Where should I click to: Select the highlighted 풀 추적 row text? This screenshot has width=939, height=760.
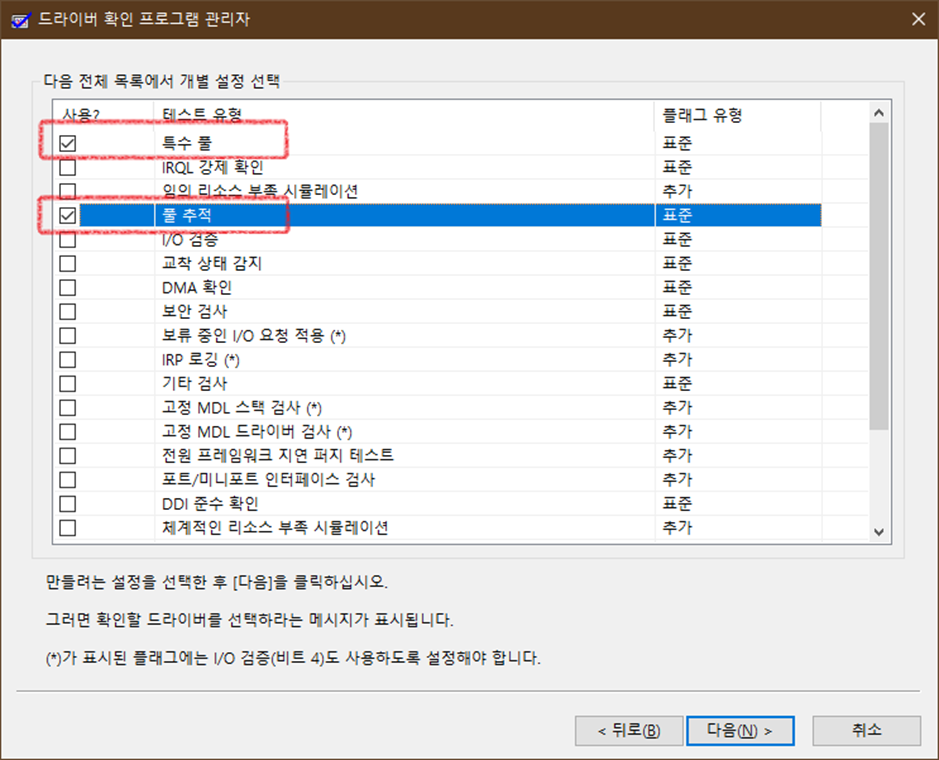point(187,215)
